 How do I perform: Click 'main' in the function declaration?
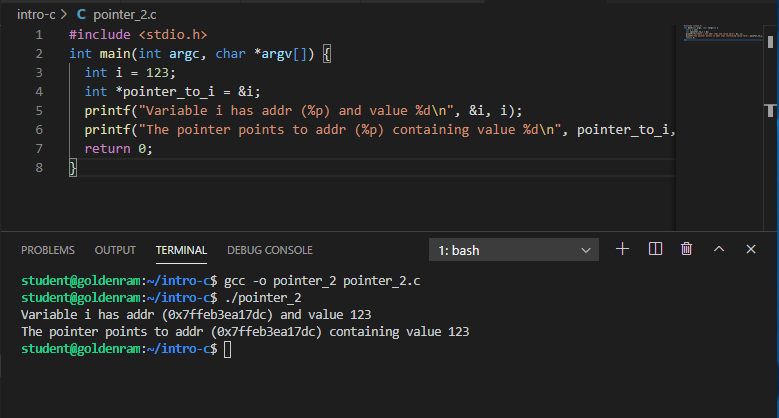coord(115,54)
